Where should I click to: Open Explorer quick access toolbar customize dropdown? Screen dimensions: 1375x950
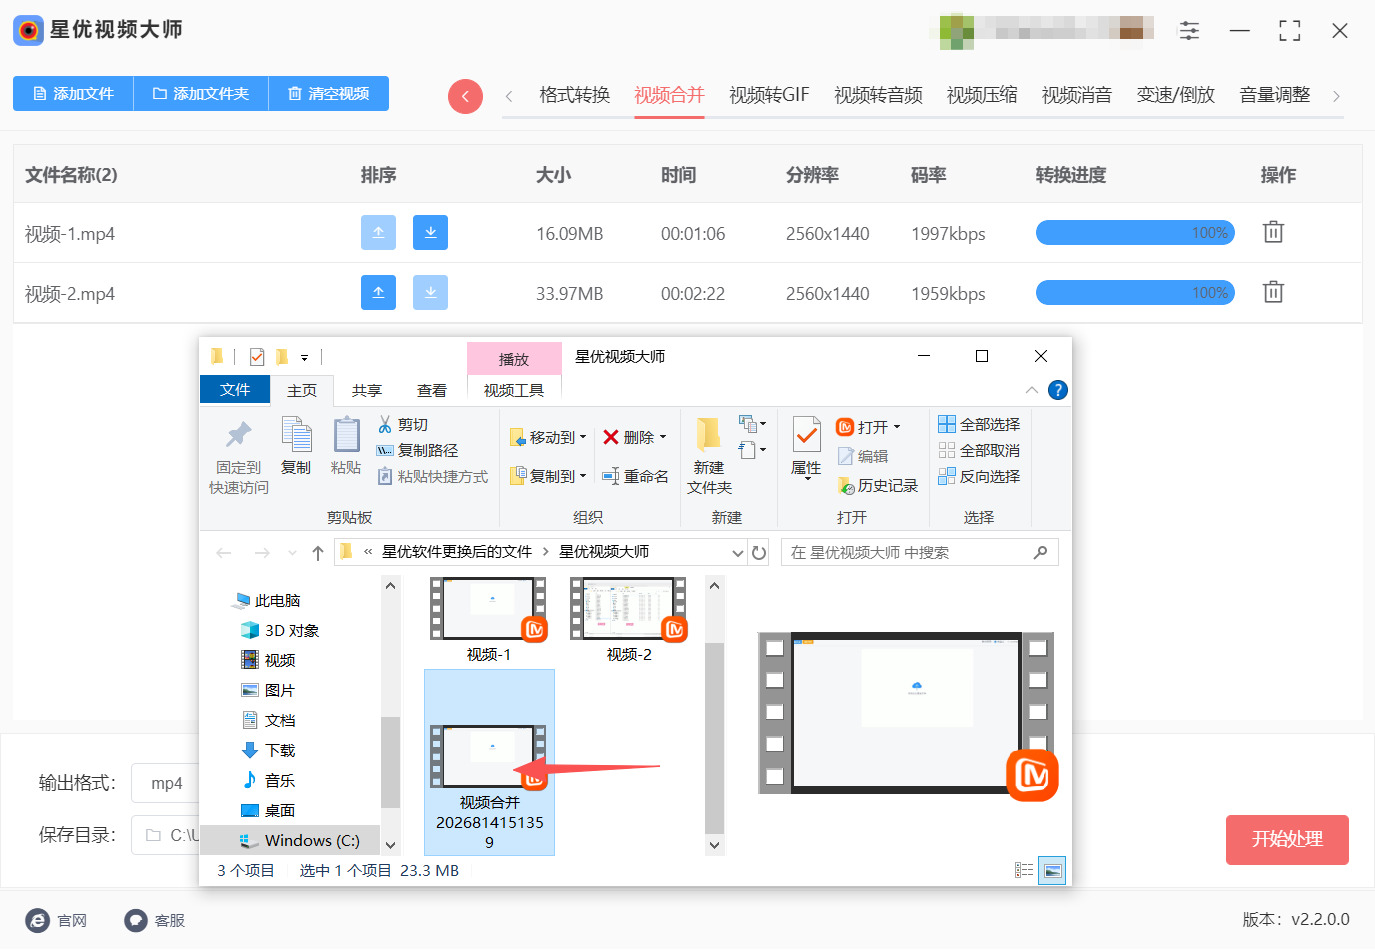pyautogui.click(x=304, y=358)
